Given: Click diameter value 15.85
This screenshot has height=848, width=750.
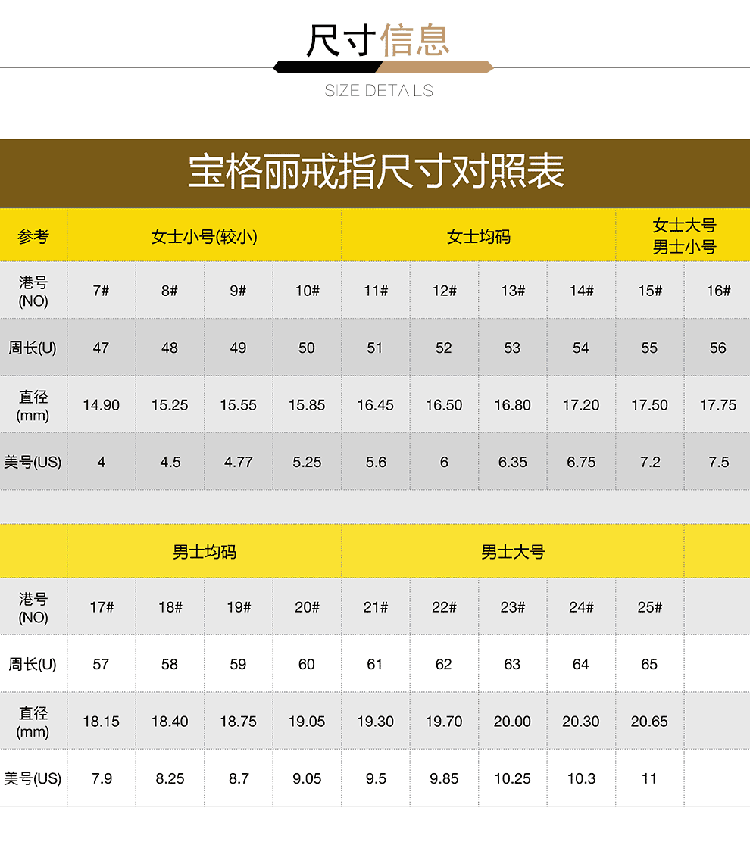Looking at the screenshot, I should [307, 405].
